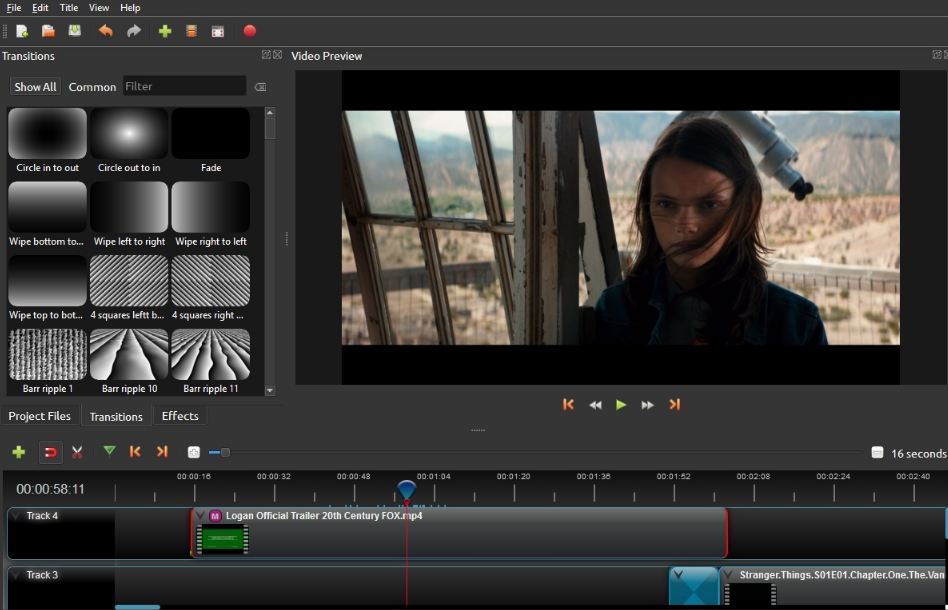Go to next marker on timeline toolbar
948x610 pixels.
[162, 452]
